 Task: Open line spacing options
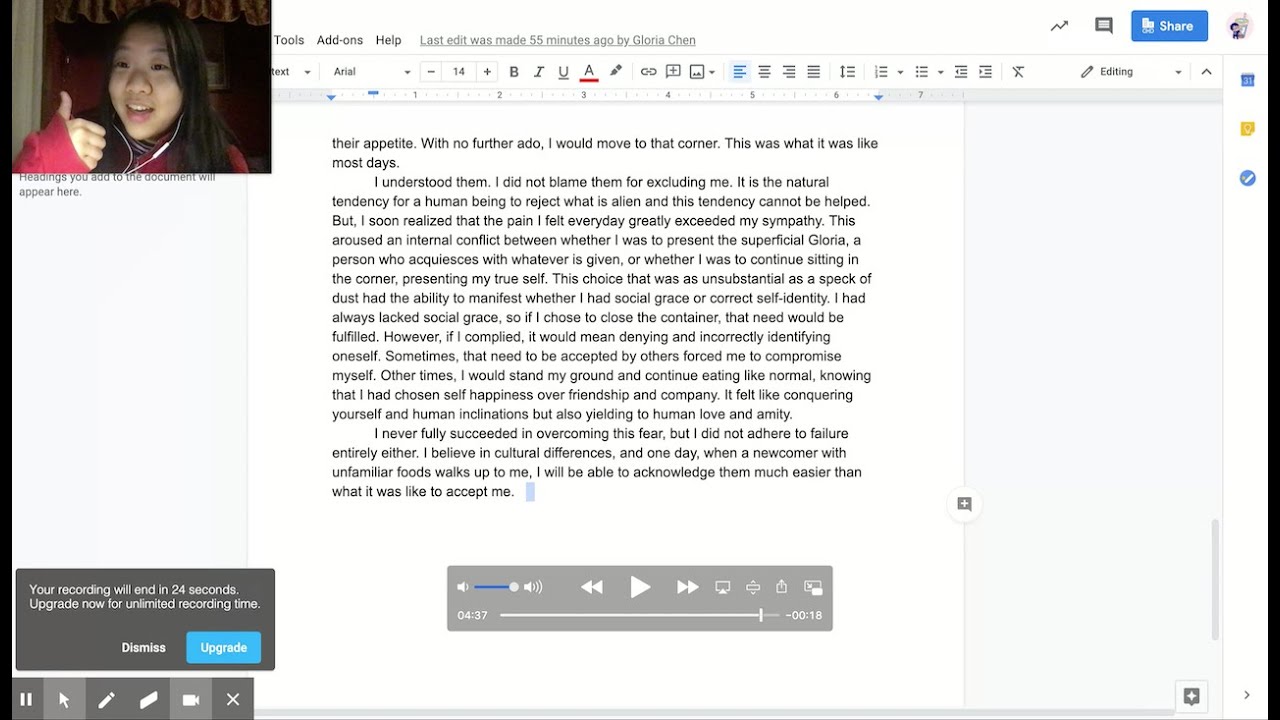847,72
